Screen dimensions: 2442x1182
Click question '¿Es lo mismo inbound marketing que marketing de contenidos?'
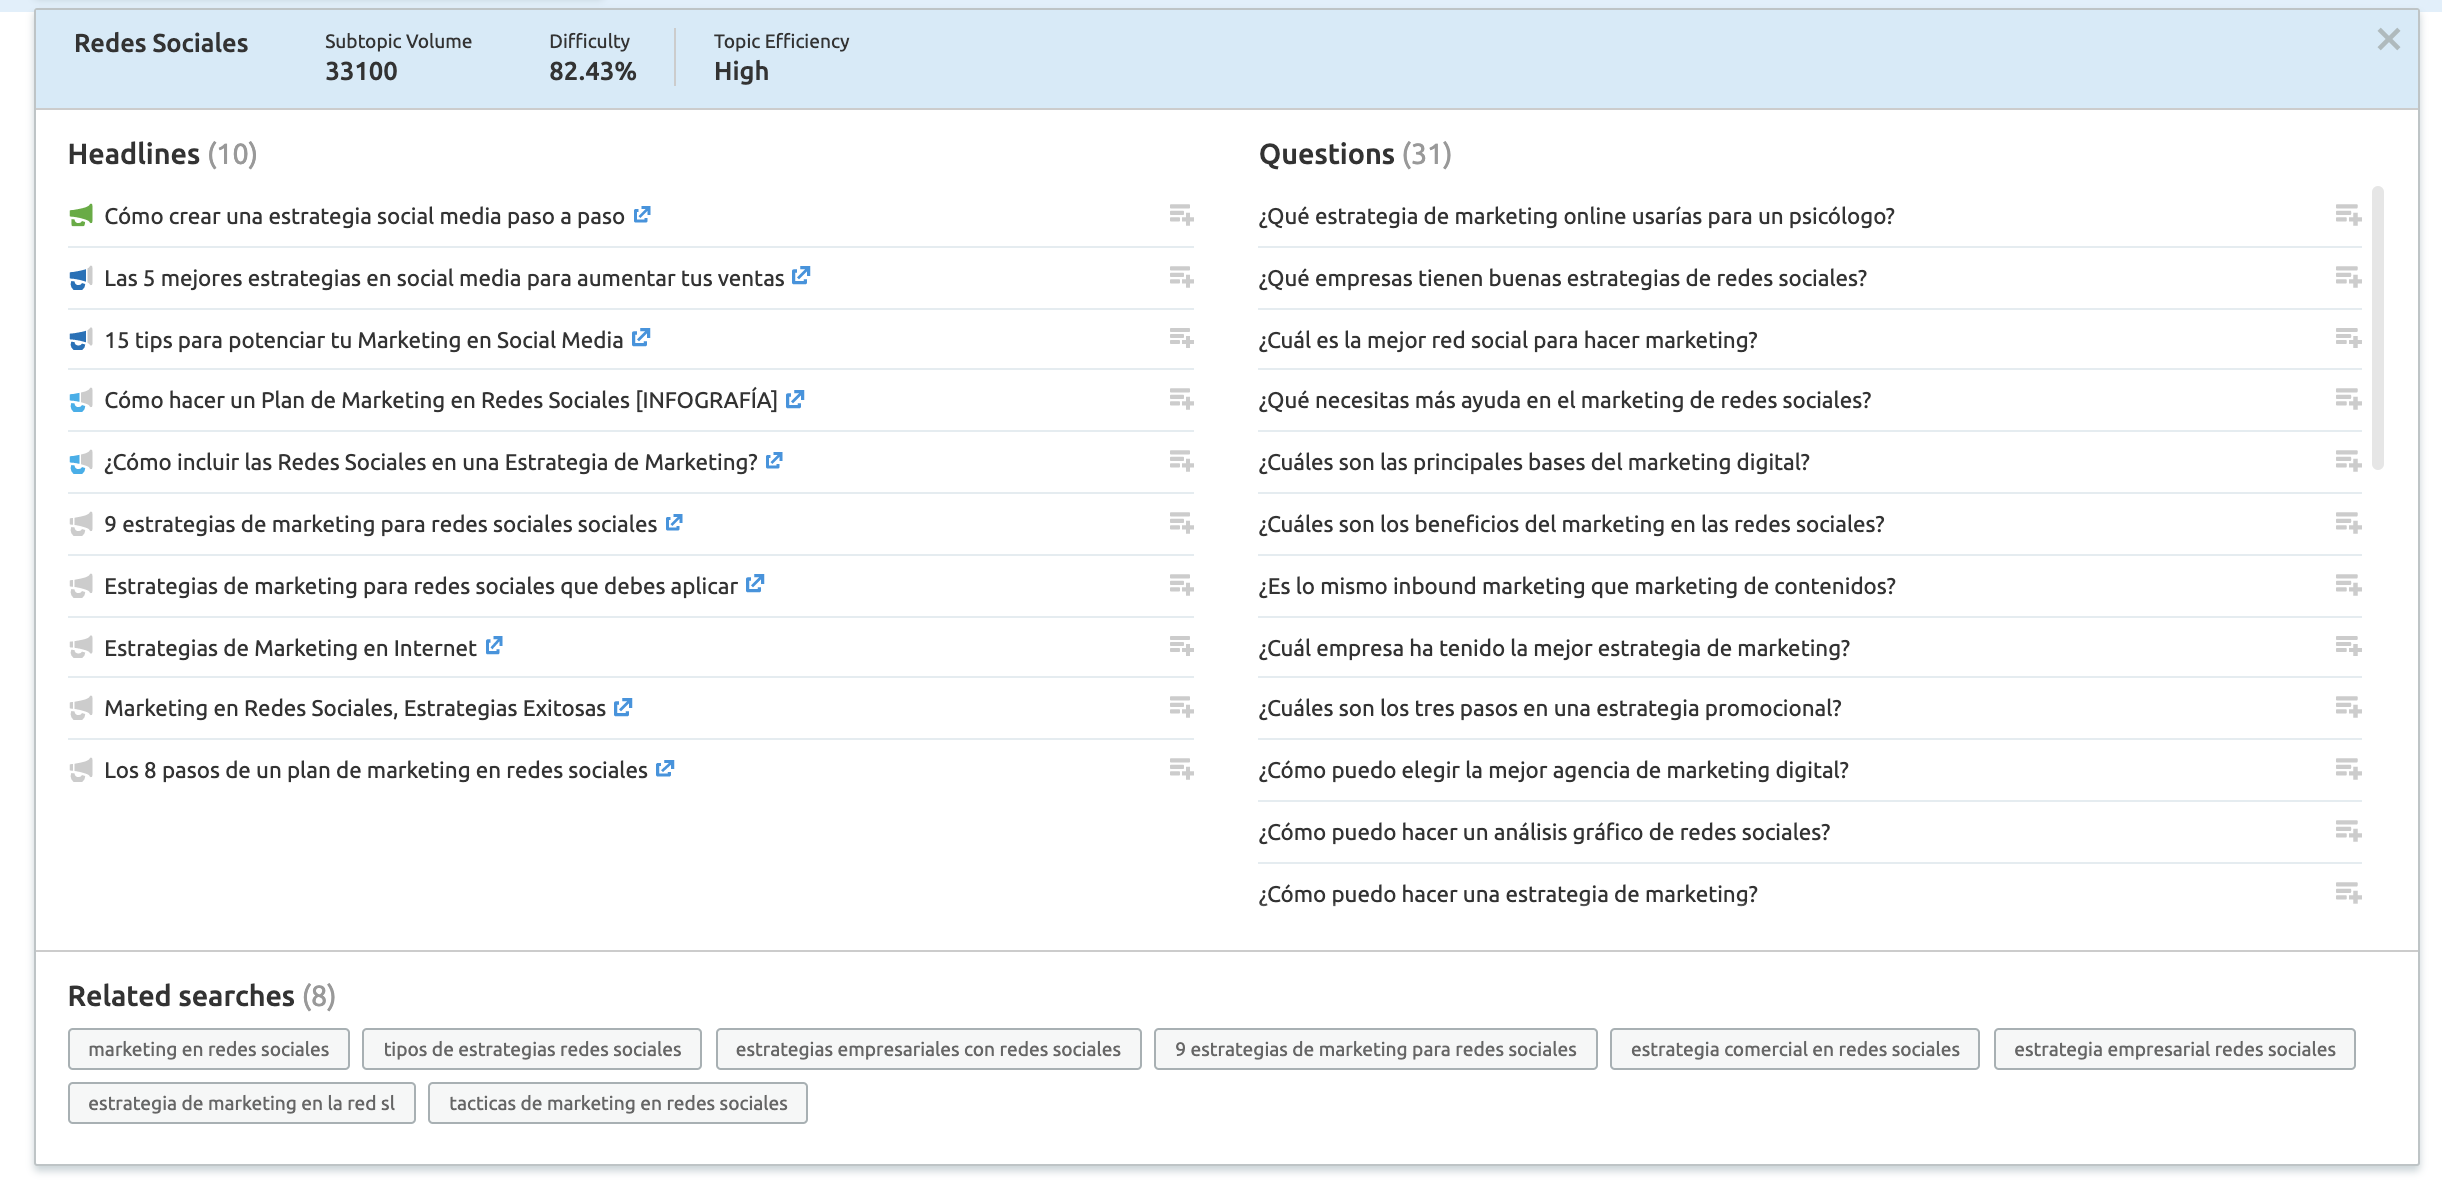coord(1576,586)
